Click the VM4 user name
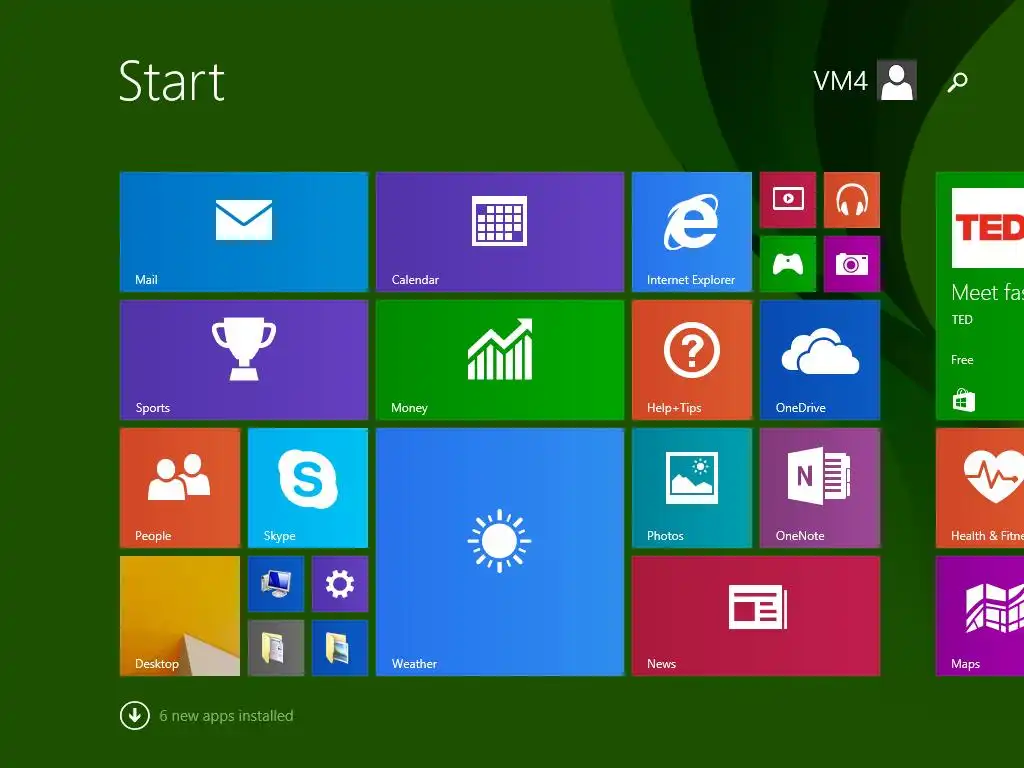Screen dimensions: 1024x768 [840, 81]
